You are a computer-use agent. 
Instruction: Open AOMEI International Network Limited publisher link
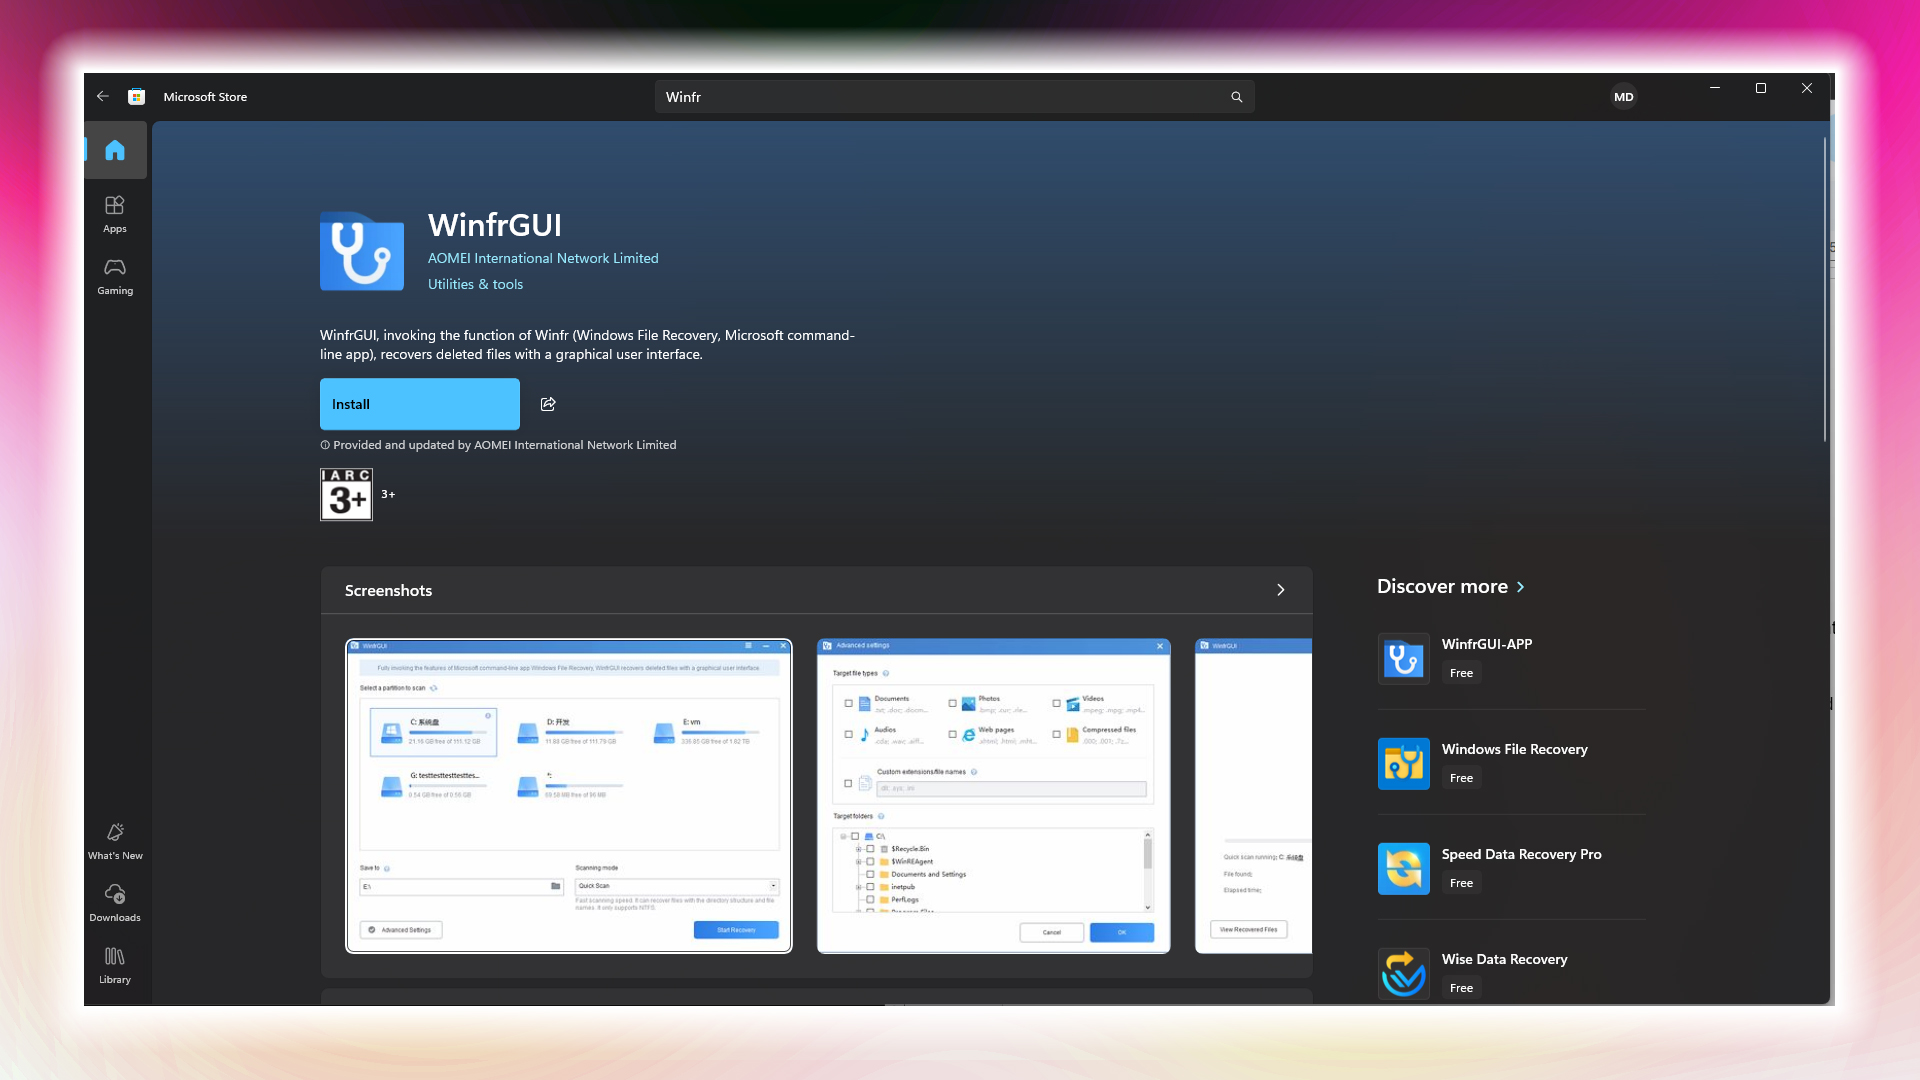(543, 258)
